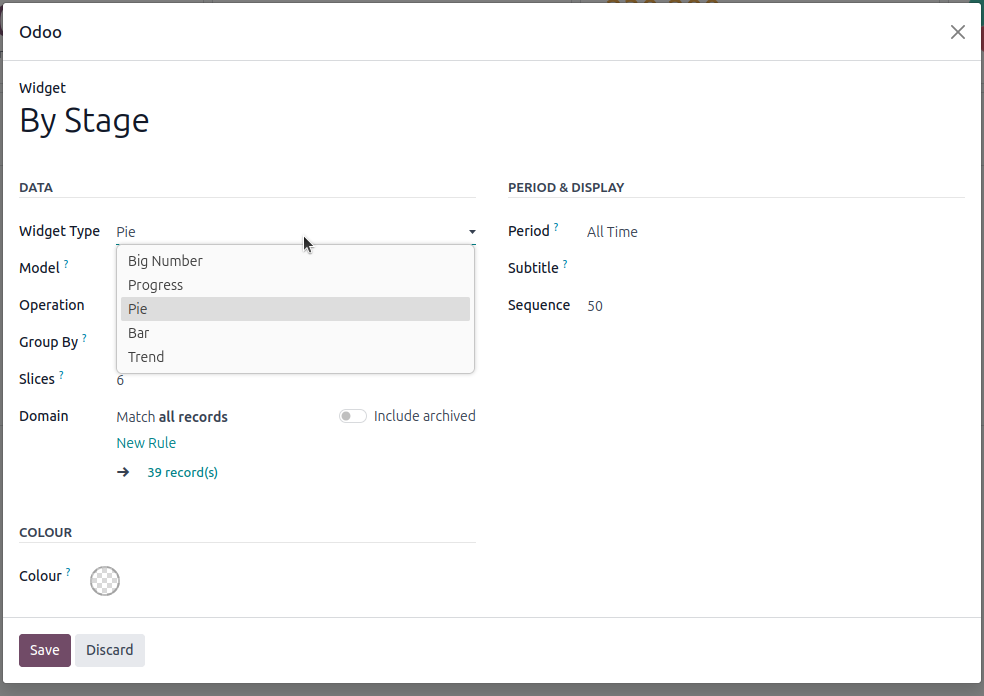
Task: Click the arrow icon beside record count
Action: [123, 473]
